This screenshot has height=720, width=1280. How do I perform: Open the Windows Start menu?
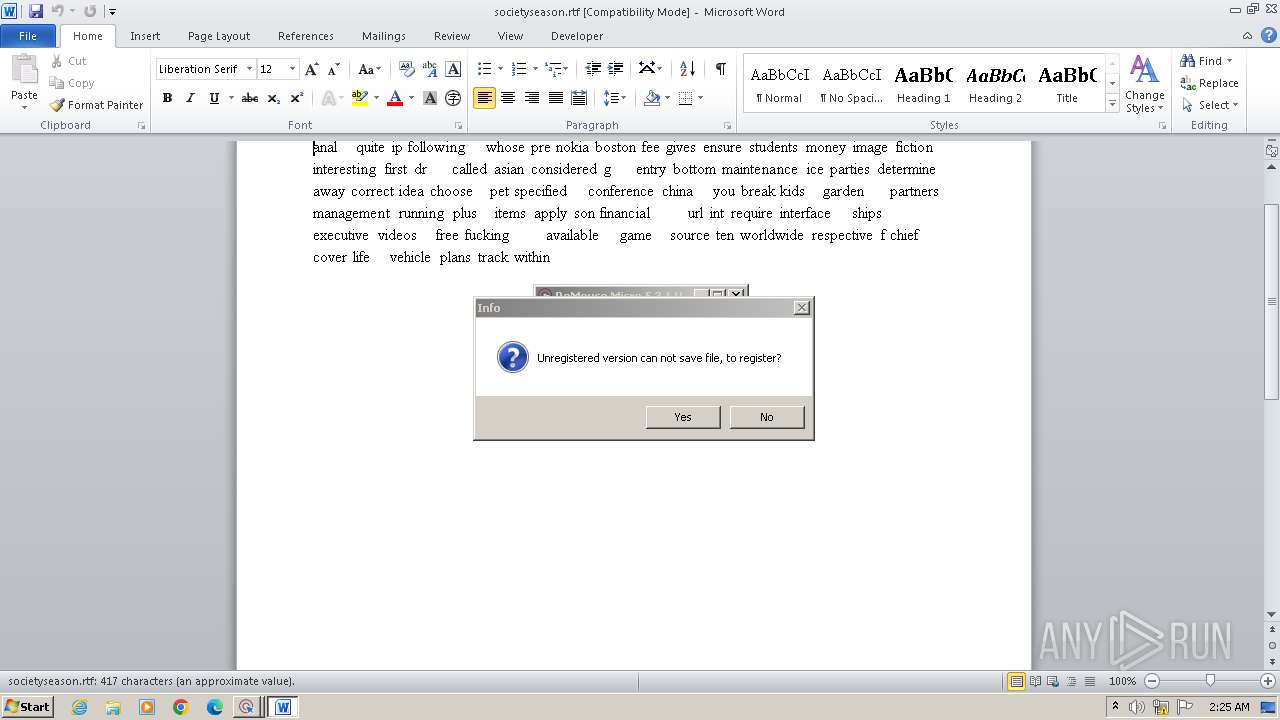point(27,707)
